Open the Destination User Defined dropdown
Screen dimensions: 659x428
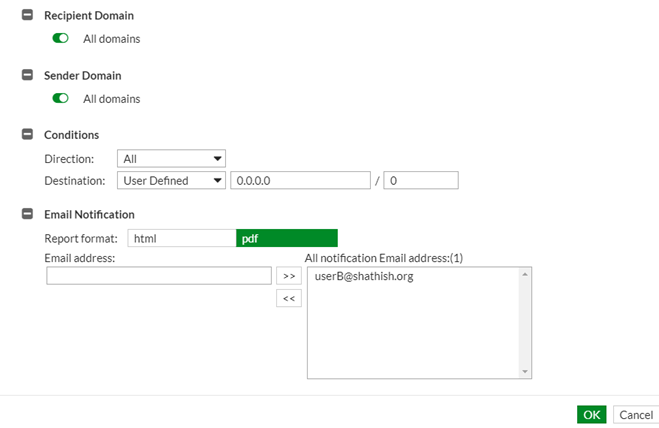tap(171, 180)
